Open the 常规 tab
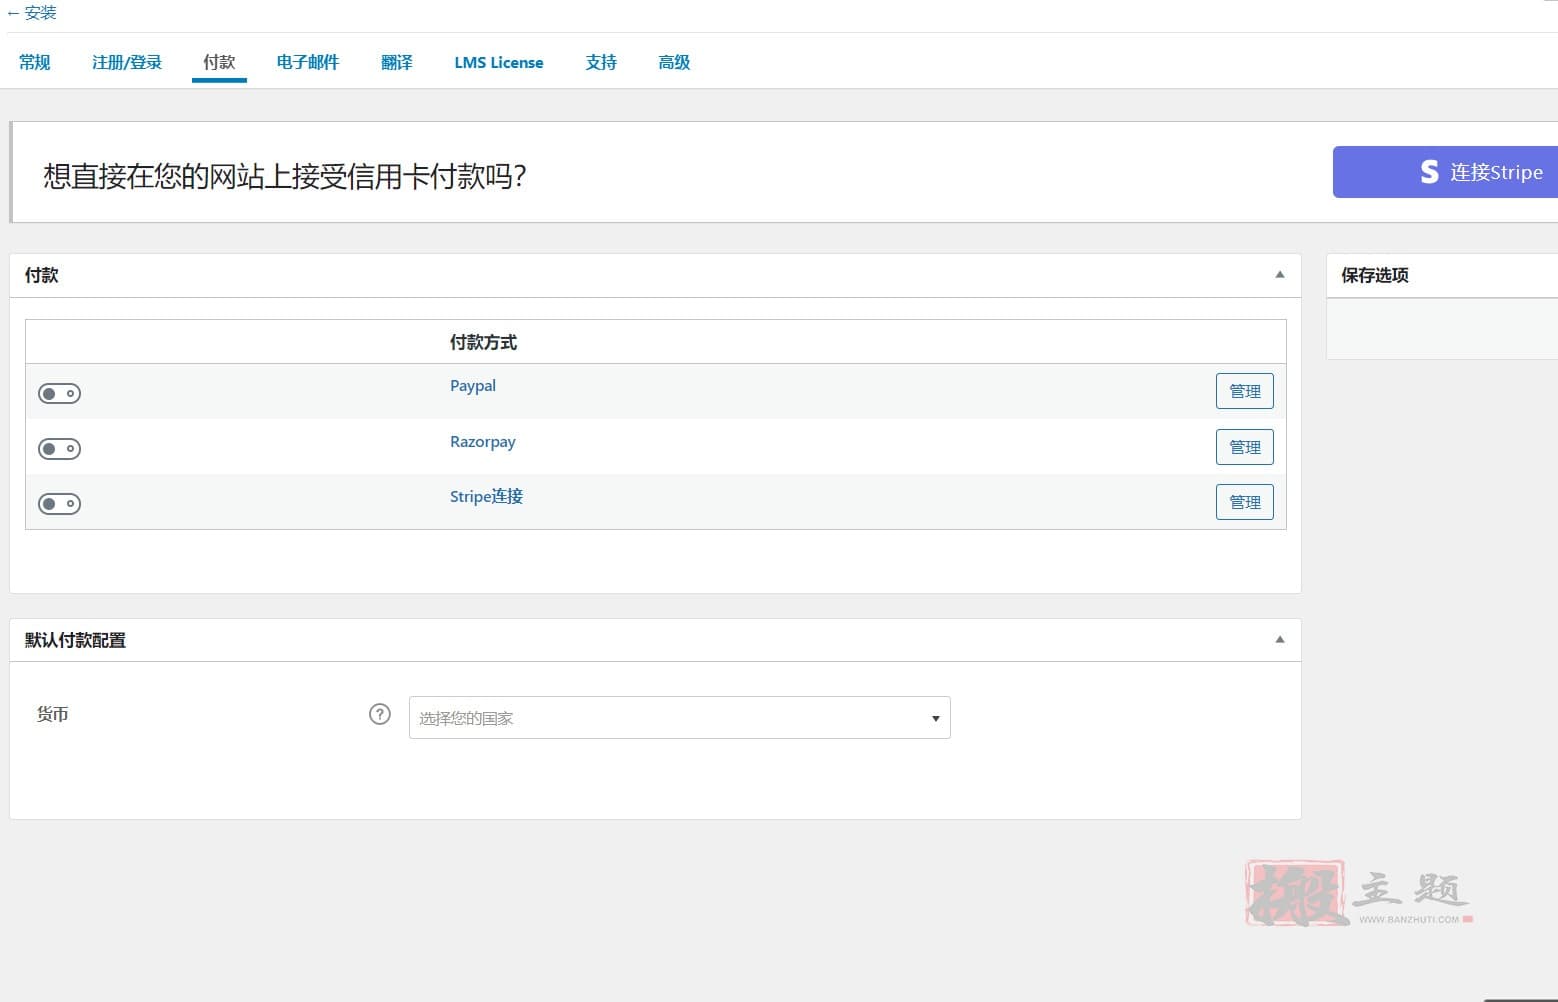Viewport: 1558px width, 1002px height. (35, 62)
